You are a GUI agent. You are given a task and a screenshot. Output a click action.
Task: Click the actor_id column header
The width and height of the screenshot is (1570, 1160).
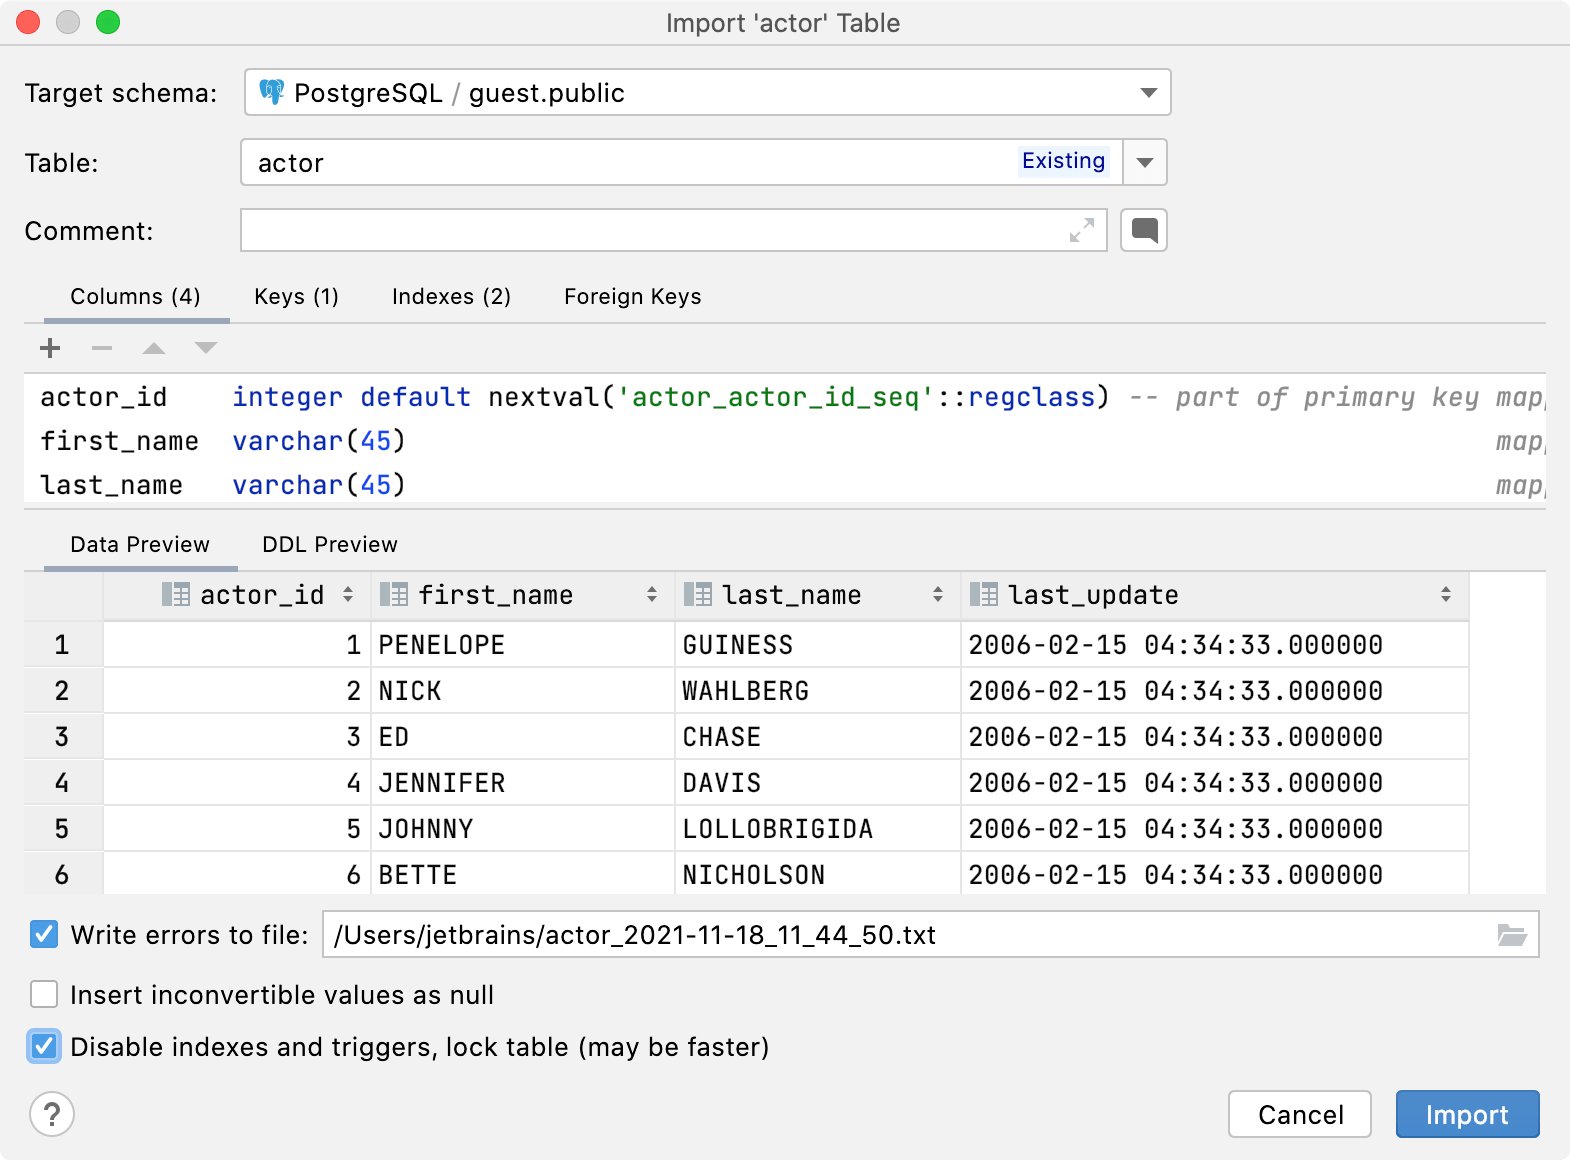pos(237,595)
